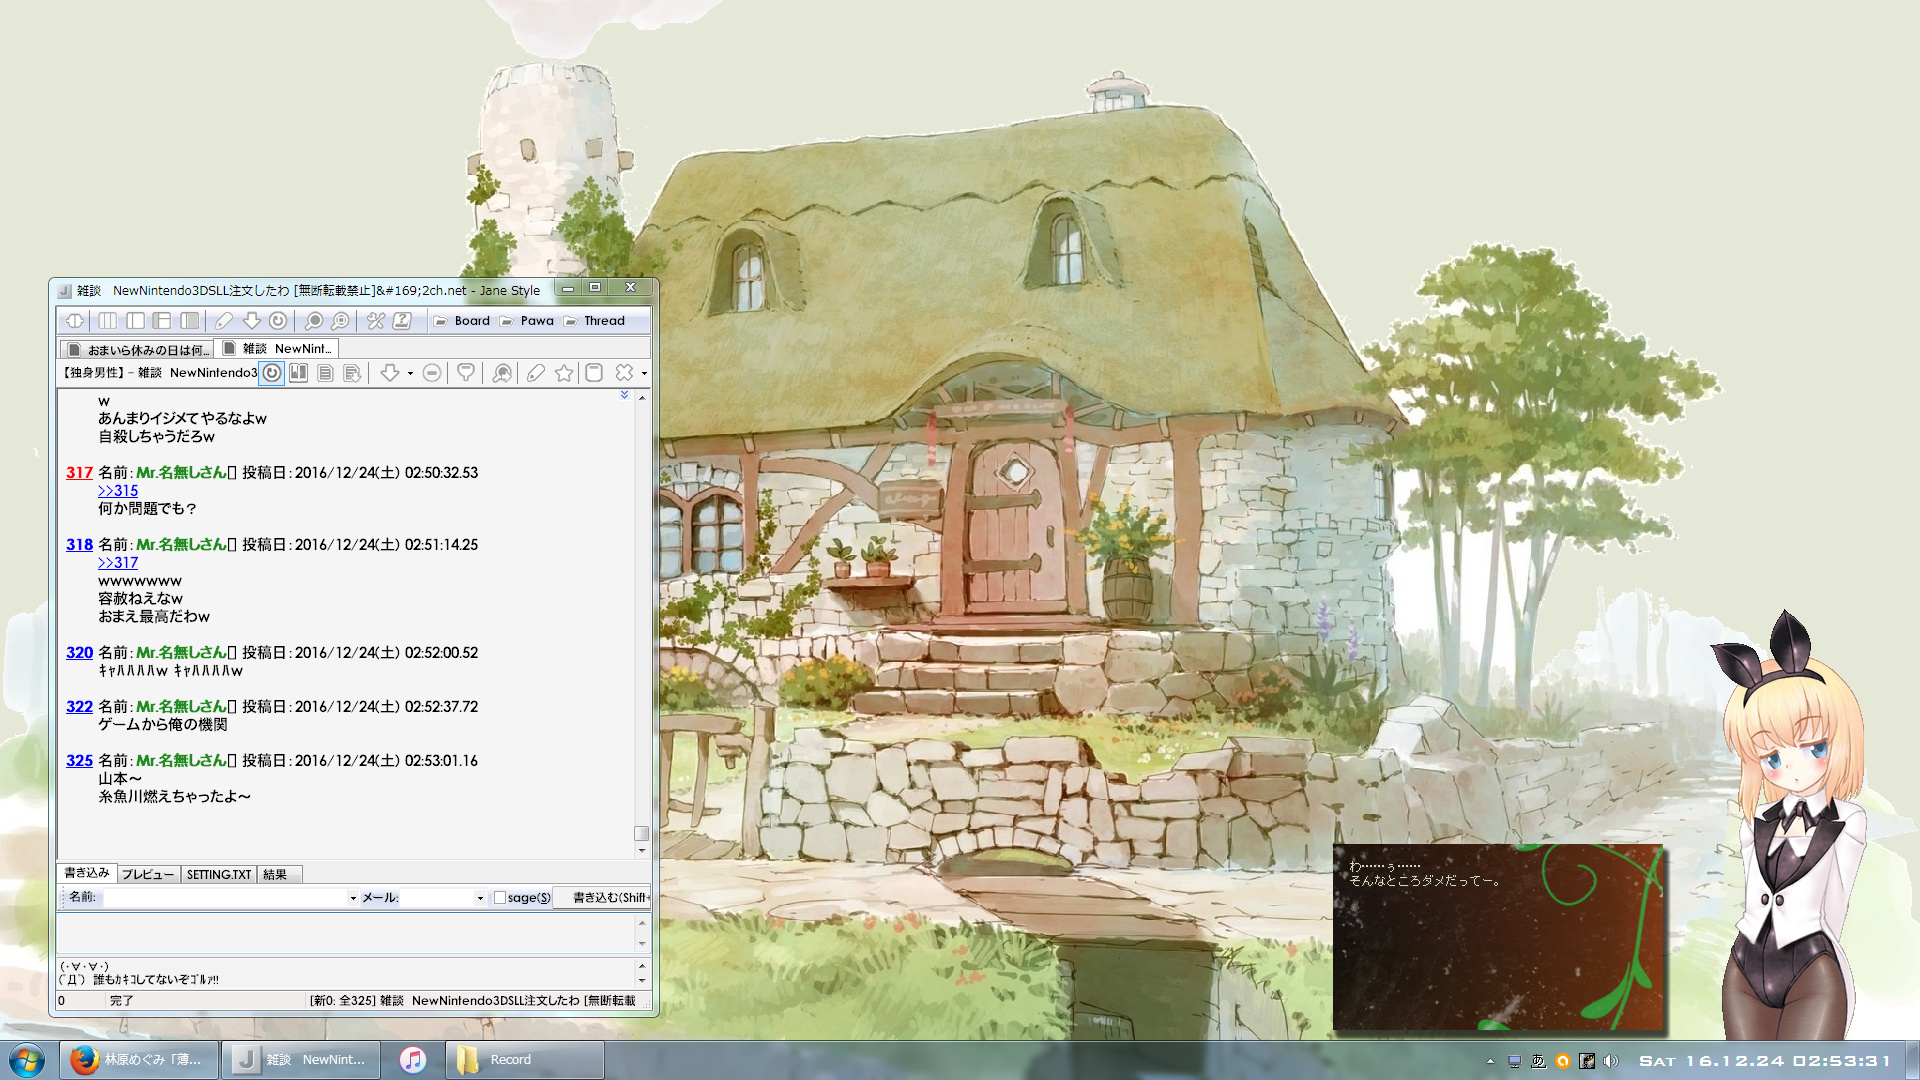Click into the メール input field

coord(437,898)
